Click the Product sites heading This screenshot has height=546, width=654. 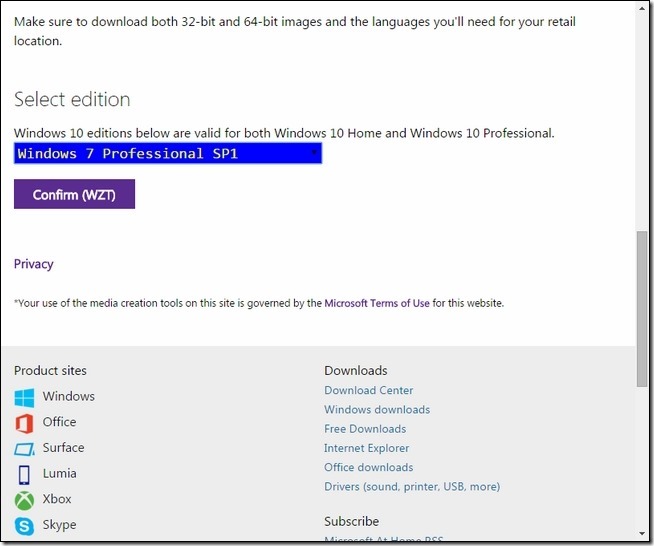pos(50,370)
